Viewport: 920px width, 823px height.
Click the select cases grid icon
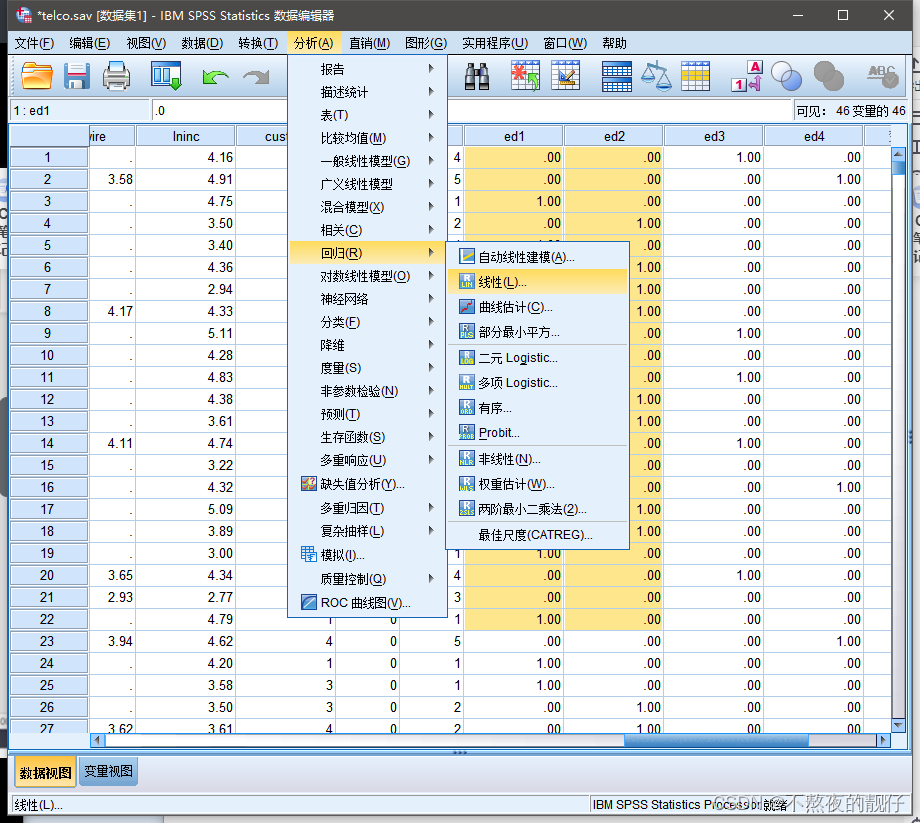tap(695, 76)
